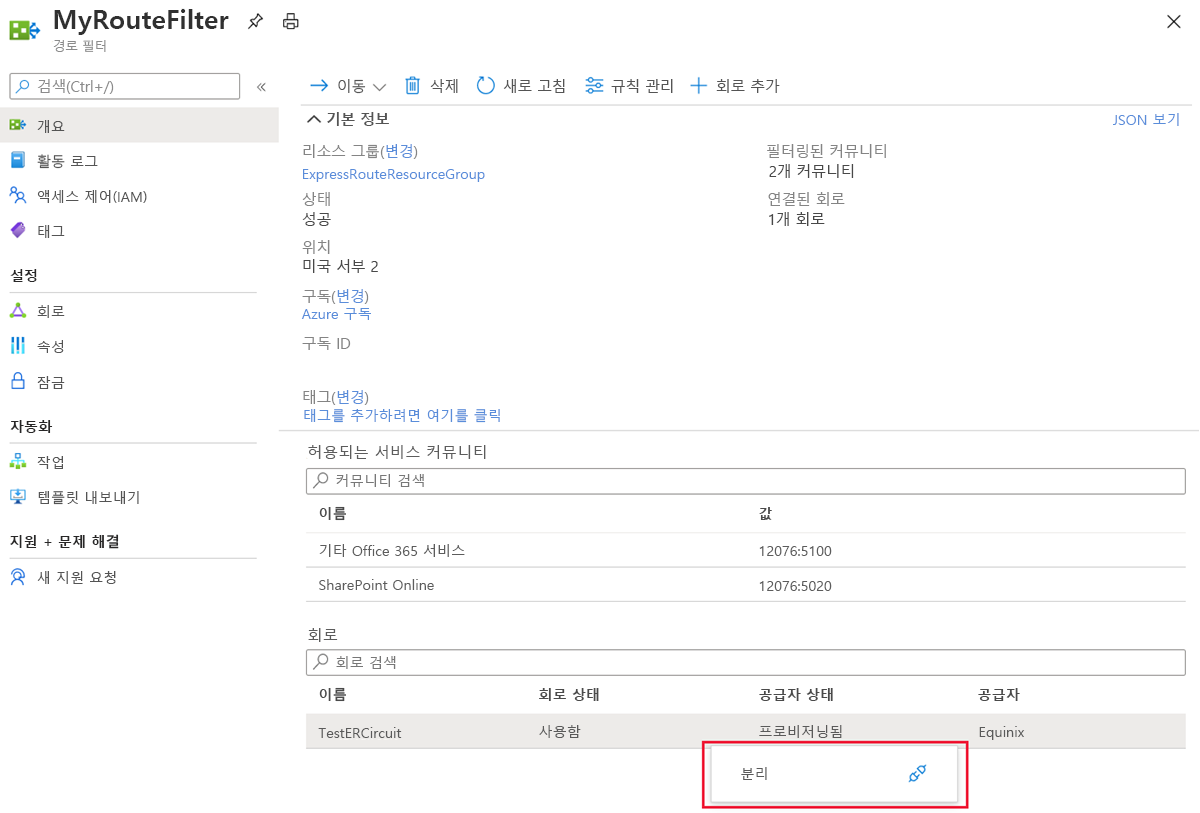
Task: Sort by 회로 상태 column header
Action: (x=569, y=694)
